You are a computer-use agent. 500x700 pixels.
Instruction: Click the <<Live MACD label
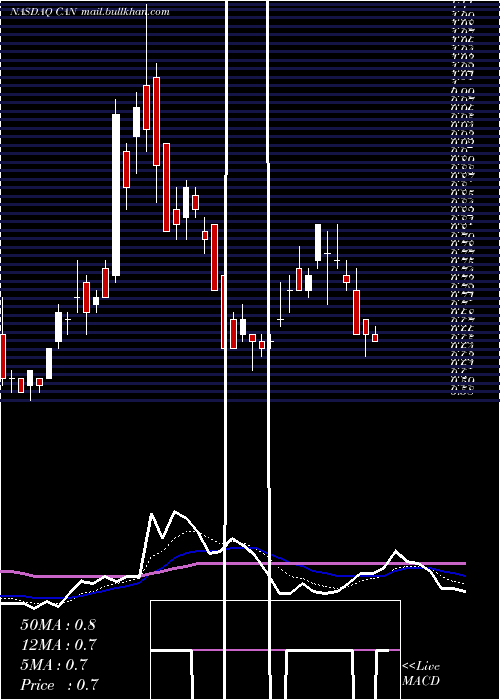point(421,674)
